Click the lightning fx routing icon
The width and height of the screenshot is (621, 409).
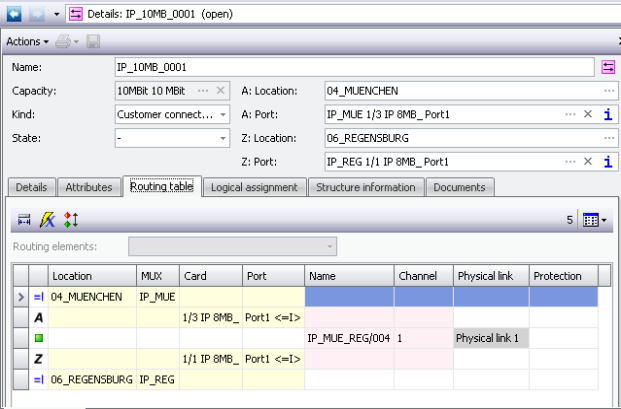point(48,220)
